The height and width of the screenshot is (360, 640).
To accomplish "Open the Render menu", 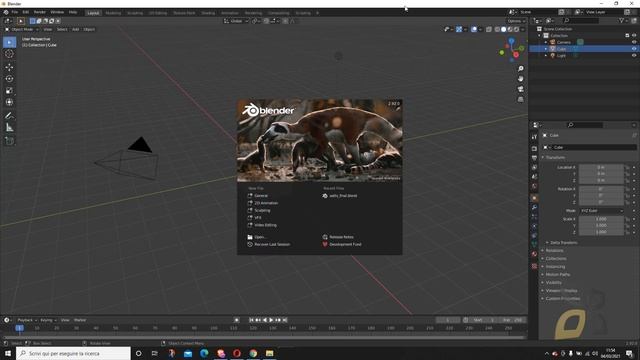I will click(x=40, y=12).
